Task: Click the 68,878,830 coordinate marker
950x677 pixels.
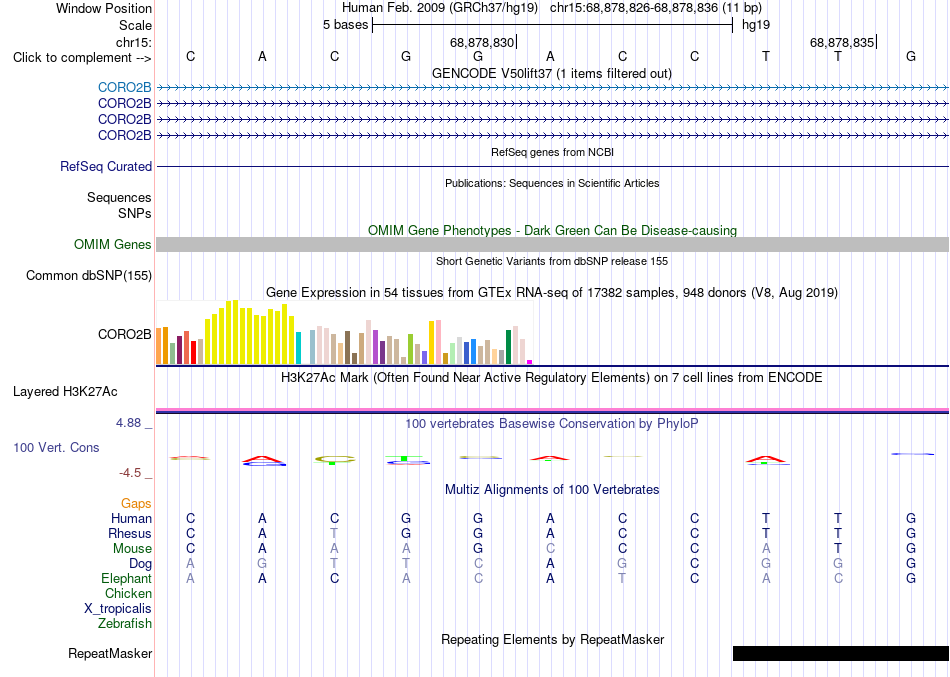Action: point(482,42)
